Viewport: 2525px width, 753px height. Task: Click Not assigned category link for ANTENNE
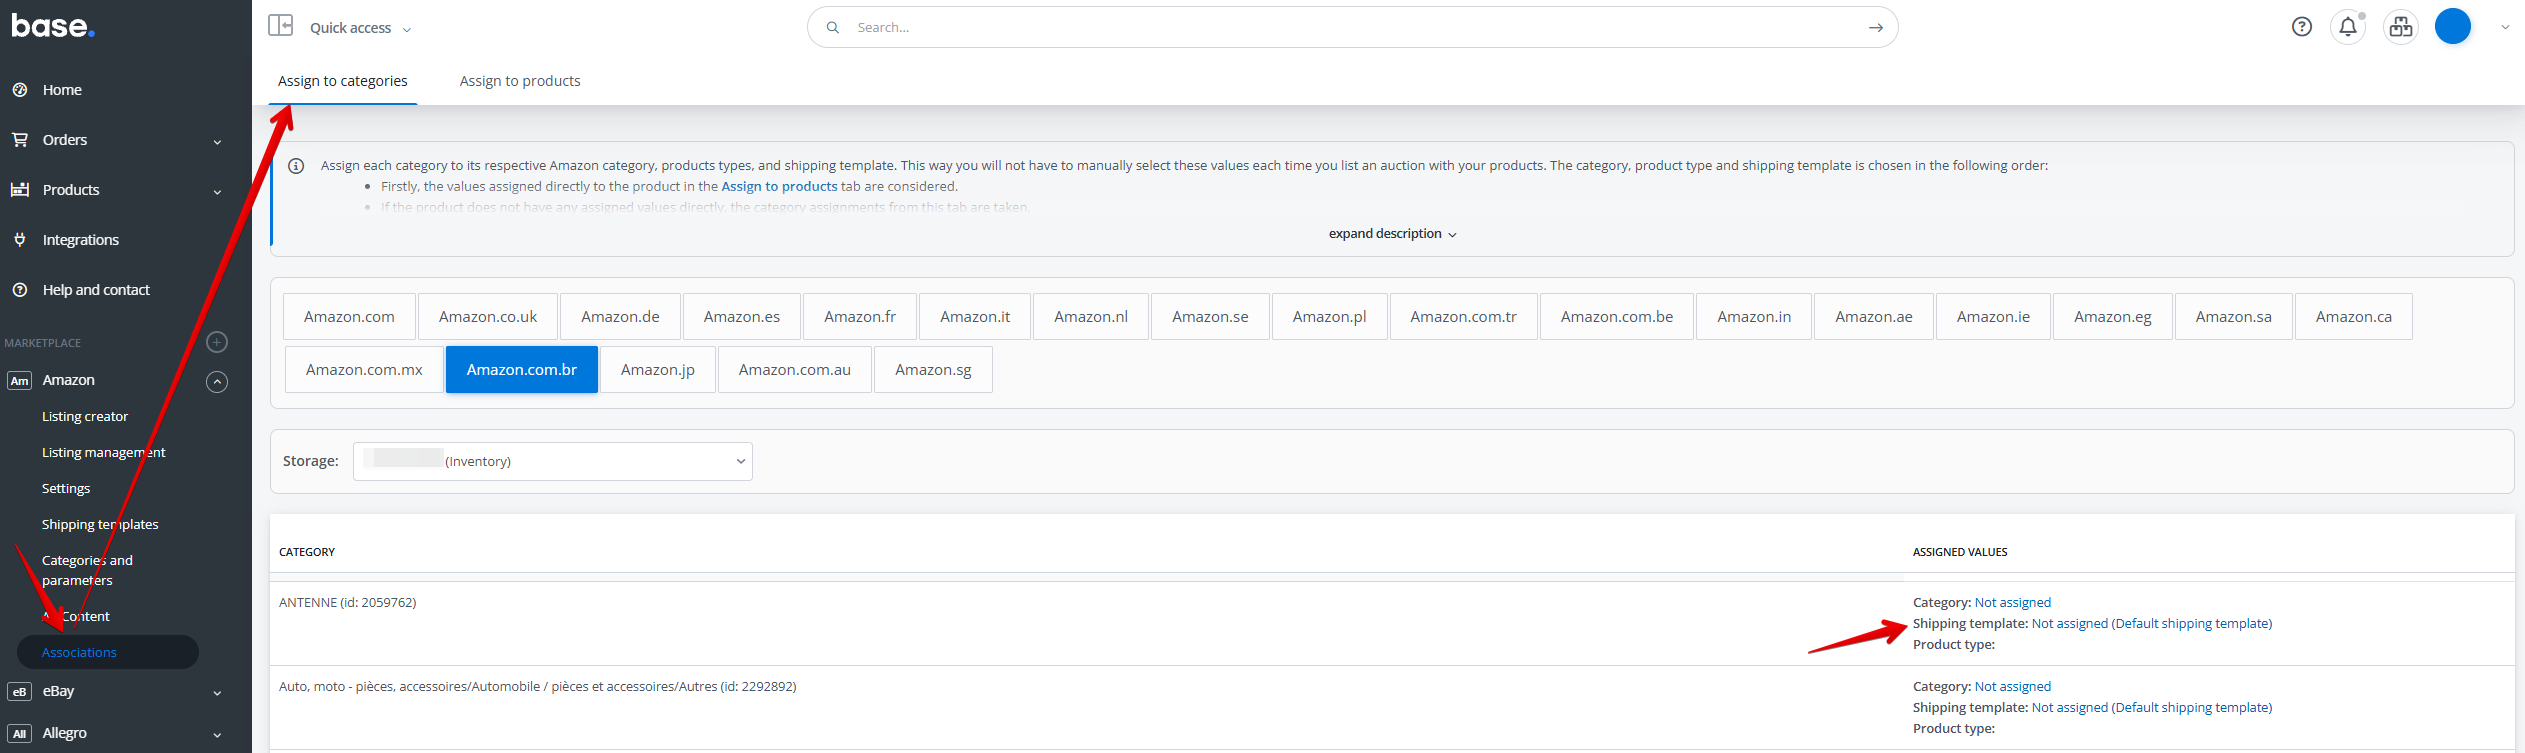tap(2012, 603)
